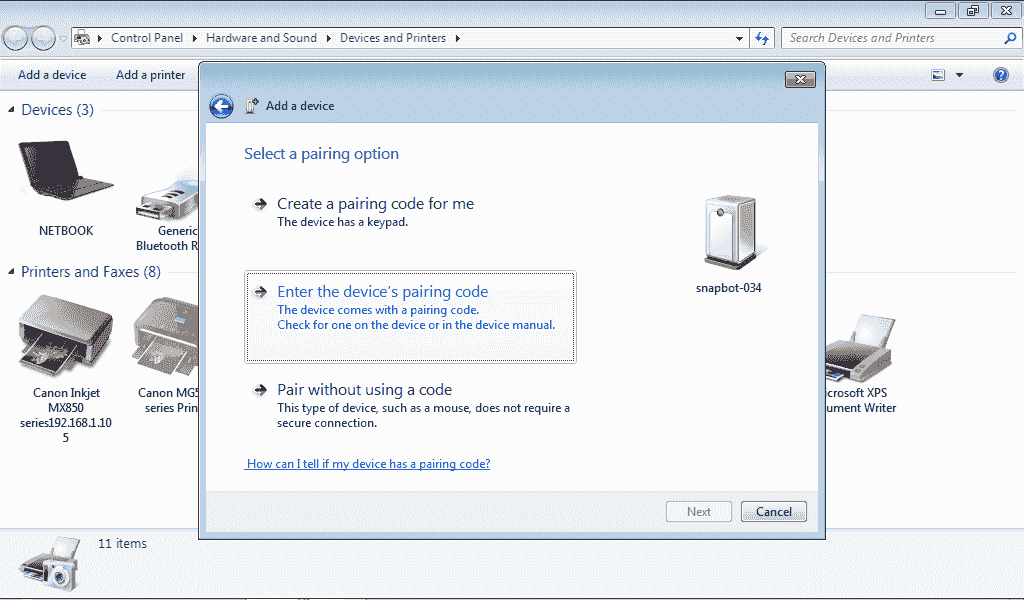Click the Cancel button in the dialog

[773, 512]
